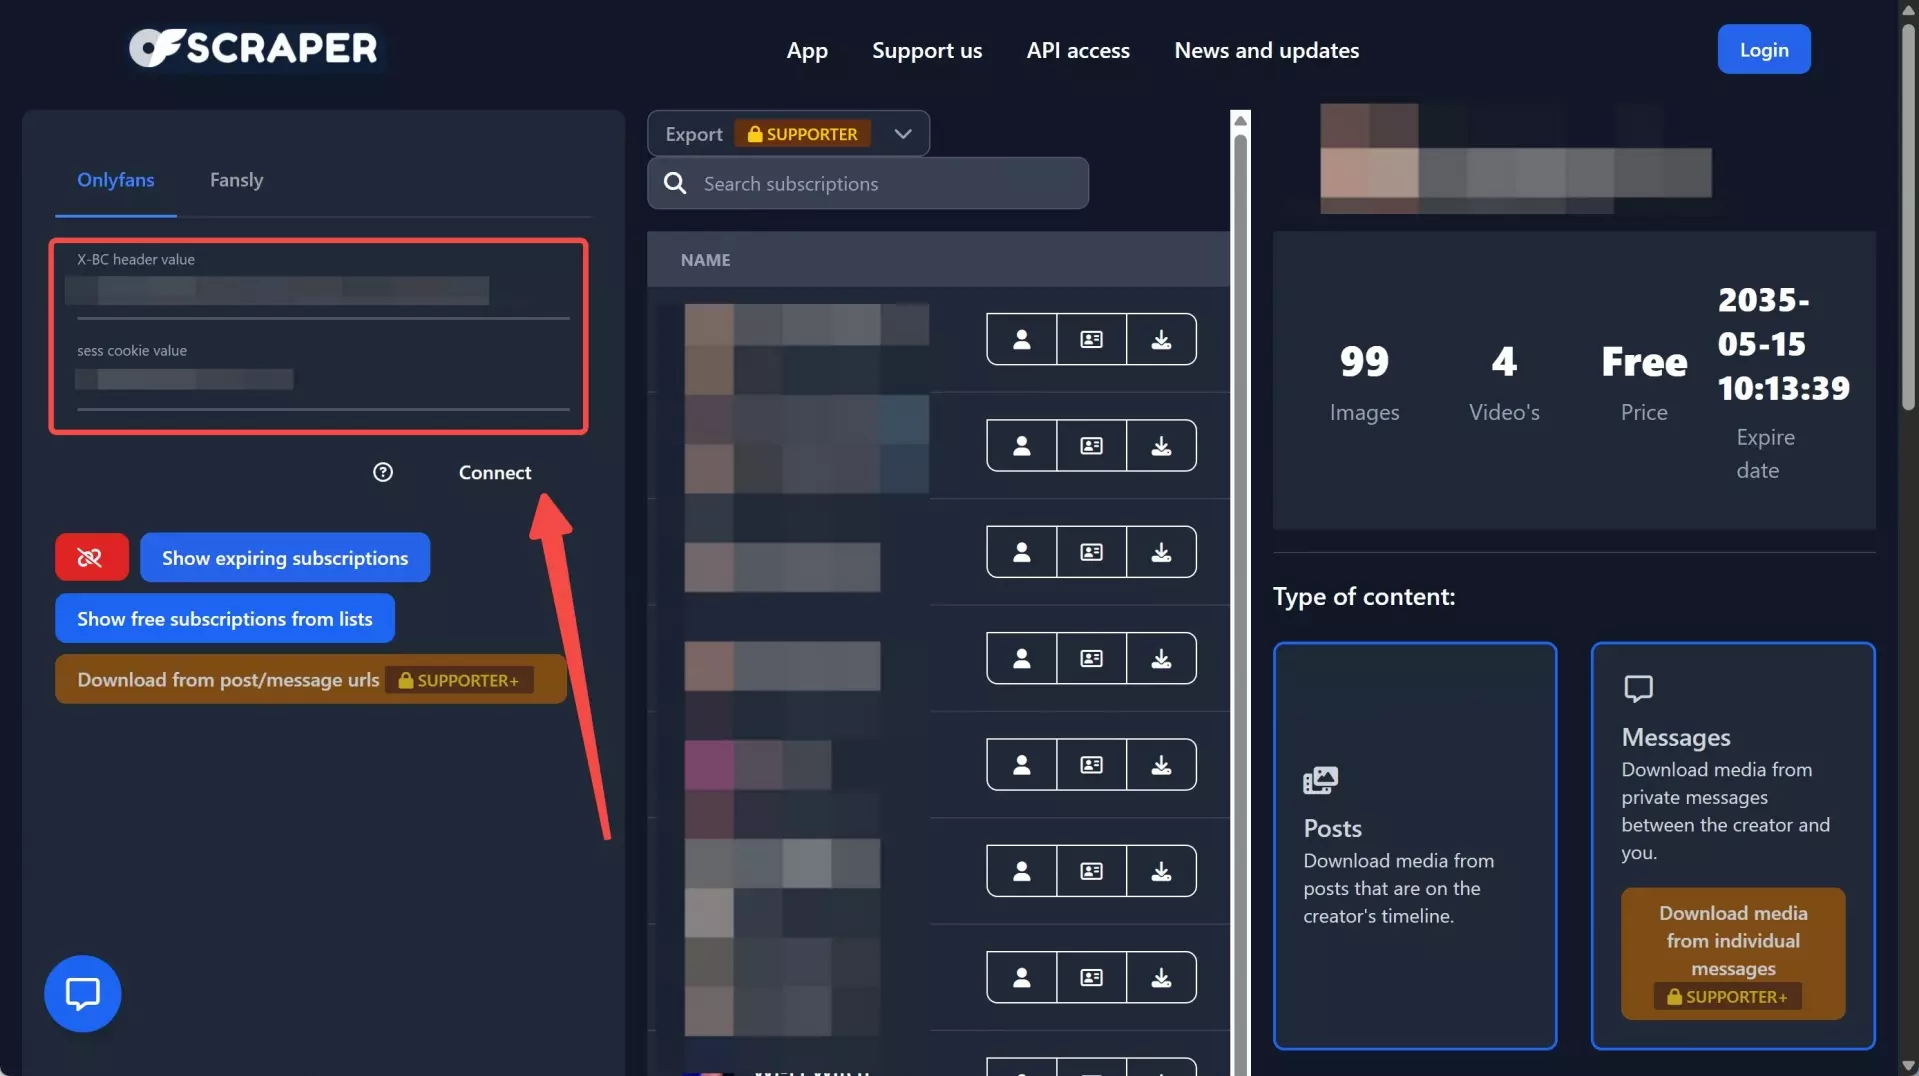This screenshot has width=1919, height=1076.
Task: Go to API access
Action: tap(1078, 50)
